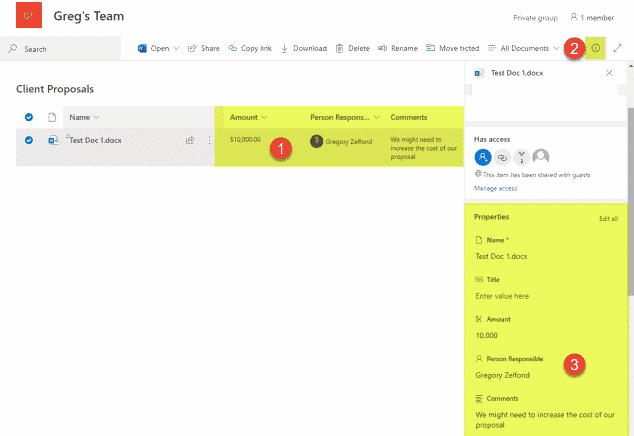
Task: Edit the Comments property text
Action: [x=545, y=420]
